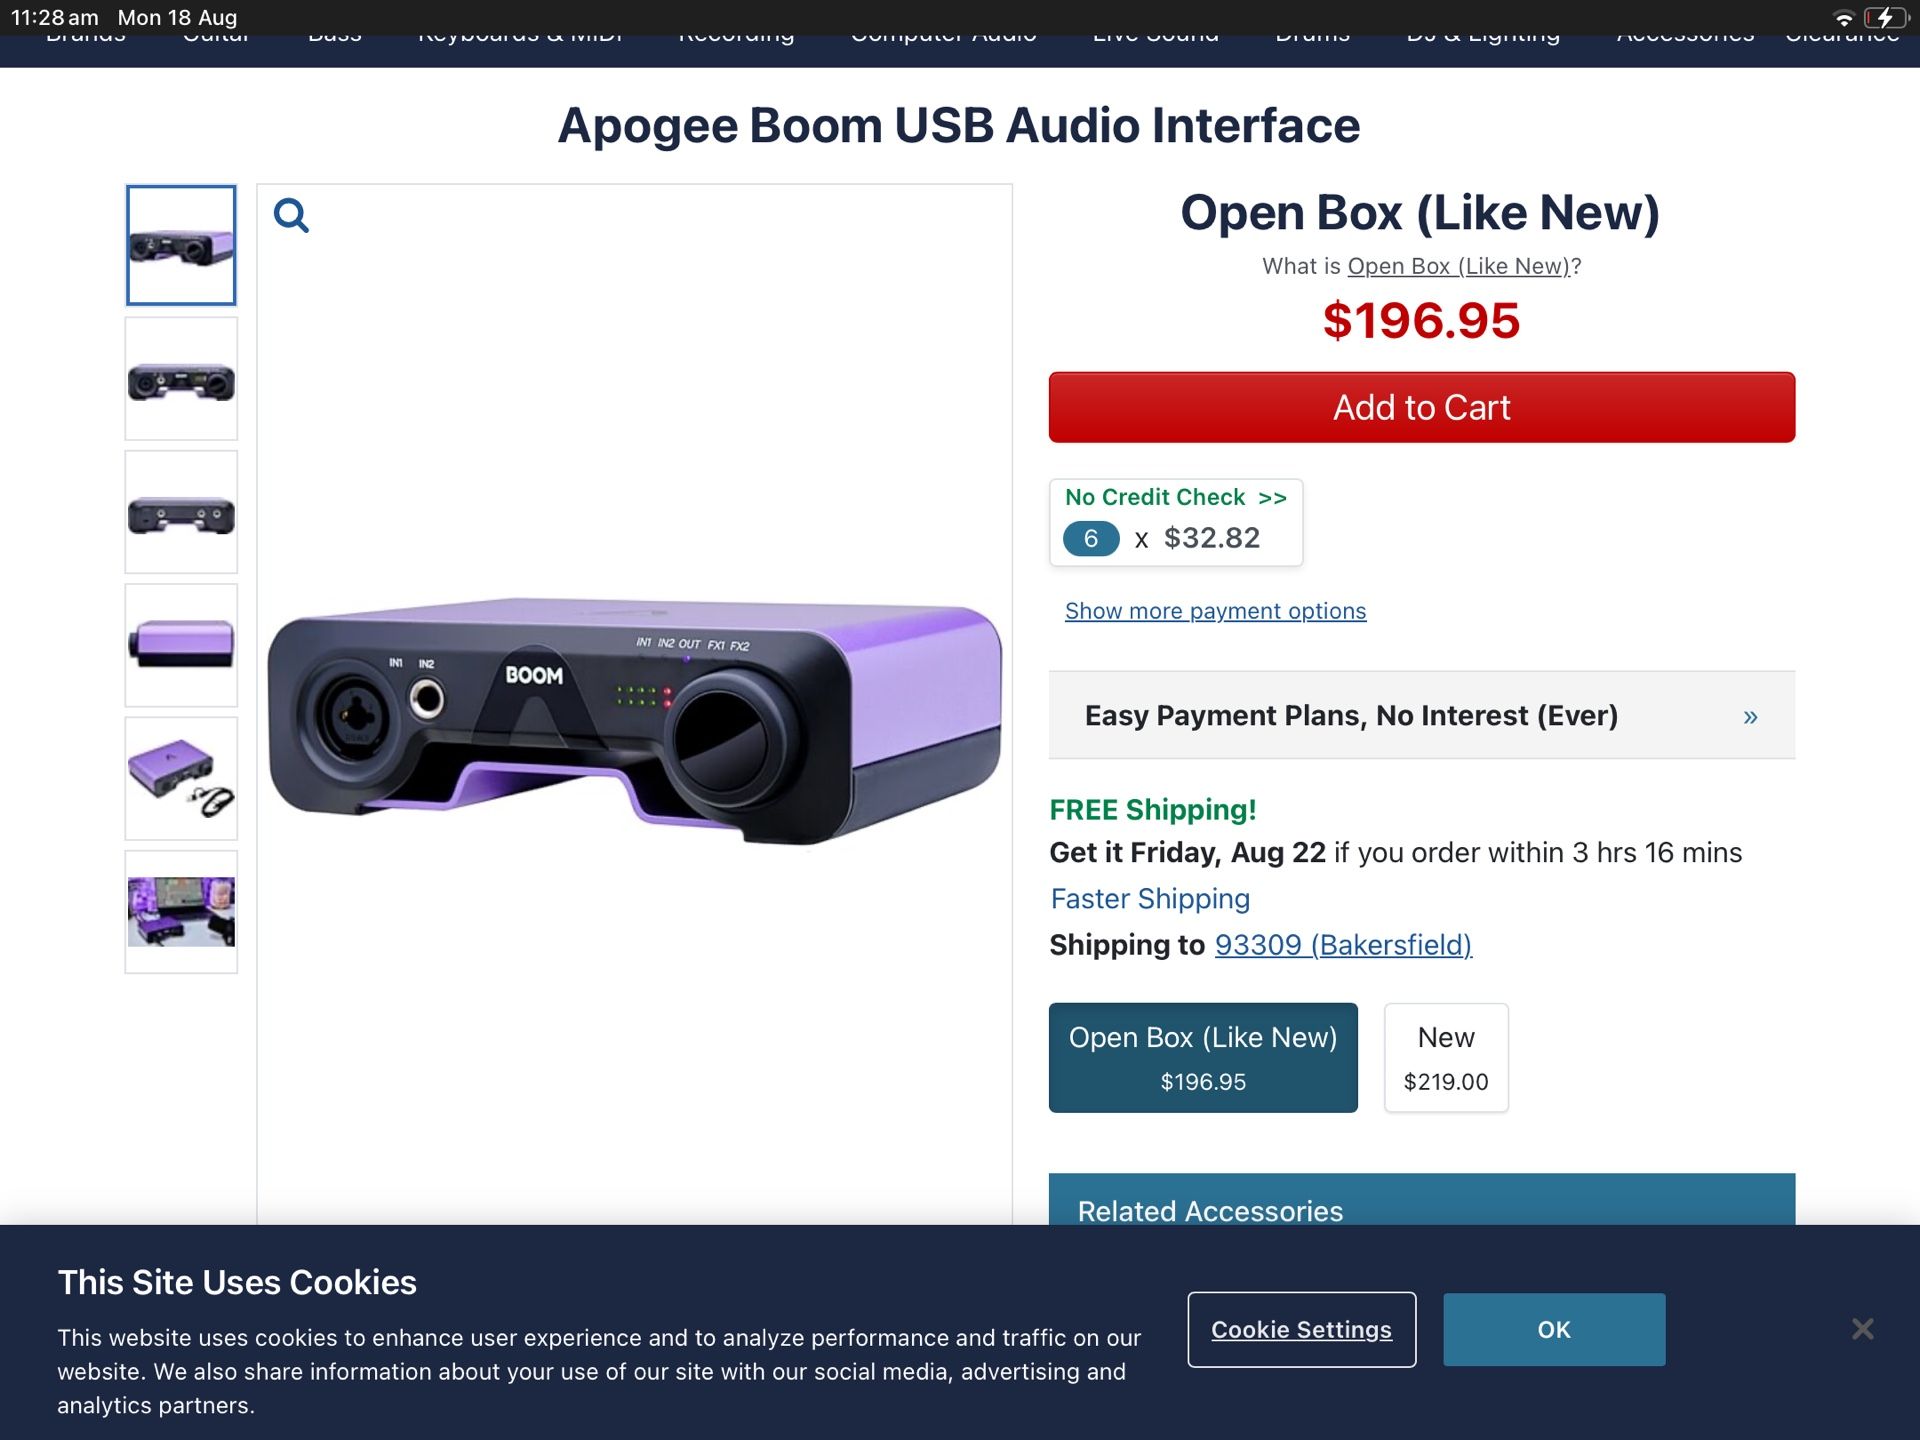
Task: Change shipping zip 93309 (Bakersfield)
Action: tap(1343, 945)
